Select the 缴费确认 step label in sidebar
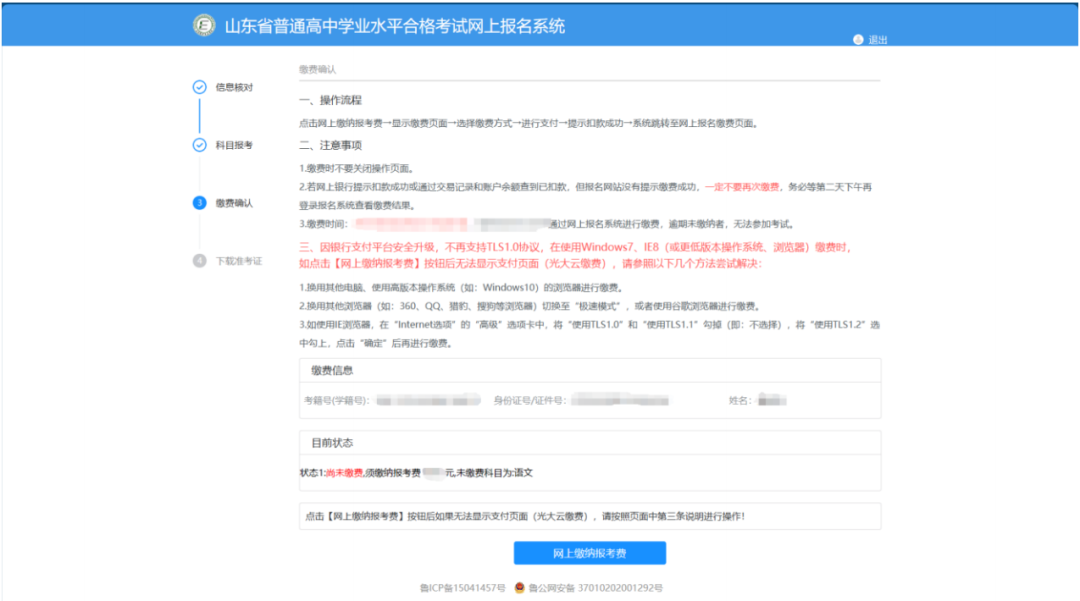Viewport: 1080px width, 601px height. 234,203
